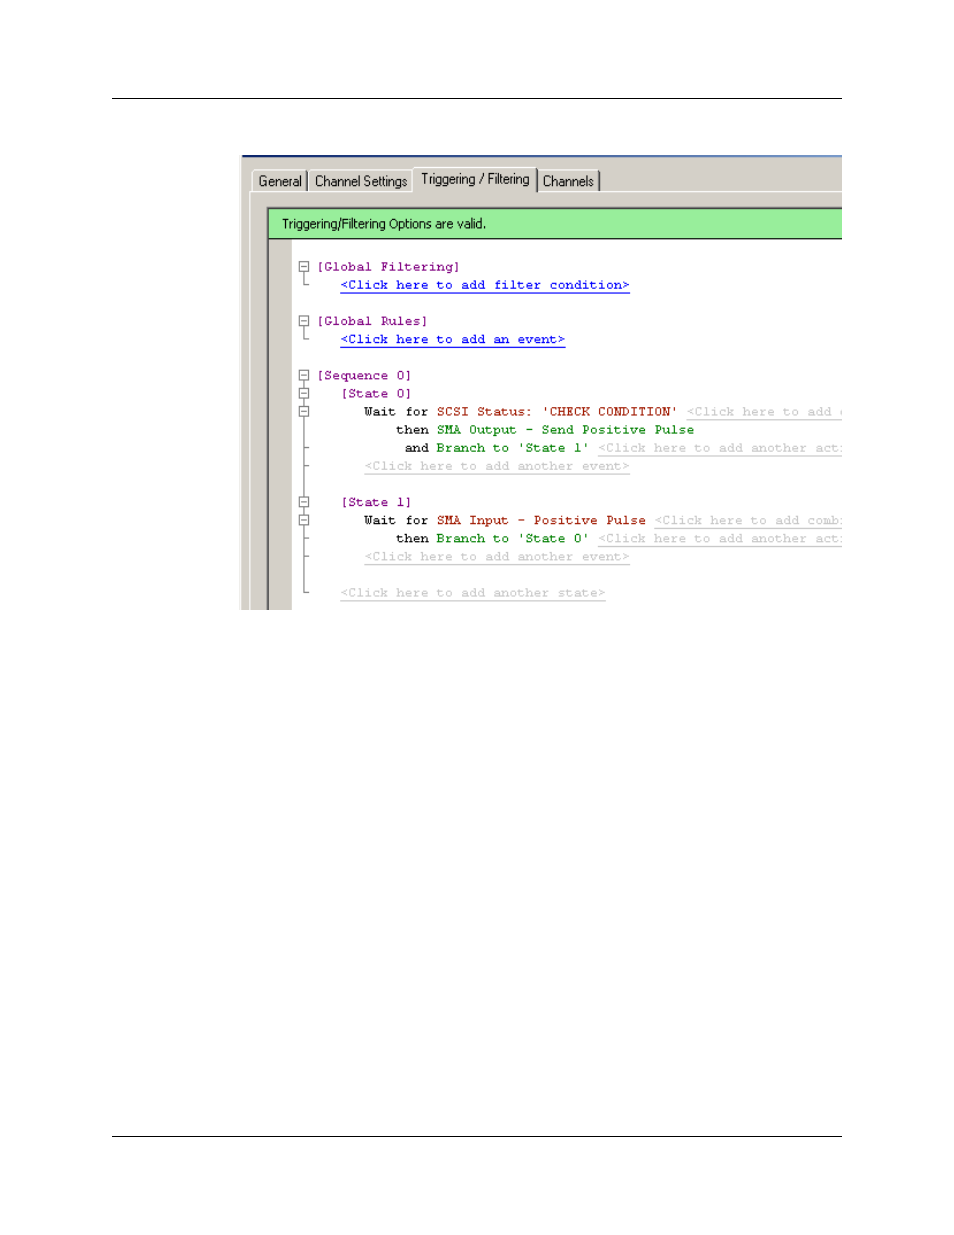Add another event under State 0
The width and height of the screenshot is (954, 1235).
(x=497, y=467)
